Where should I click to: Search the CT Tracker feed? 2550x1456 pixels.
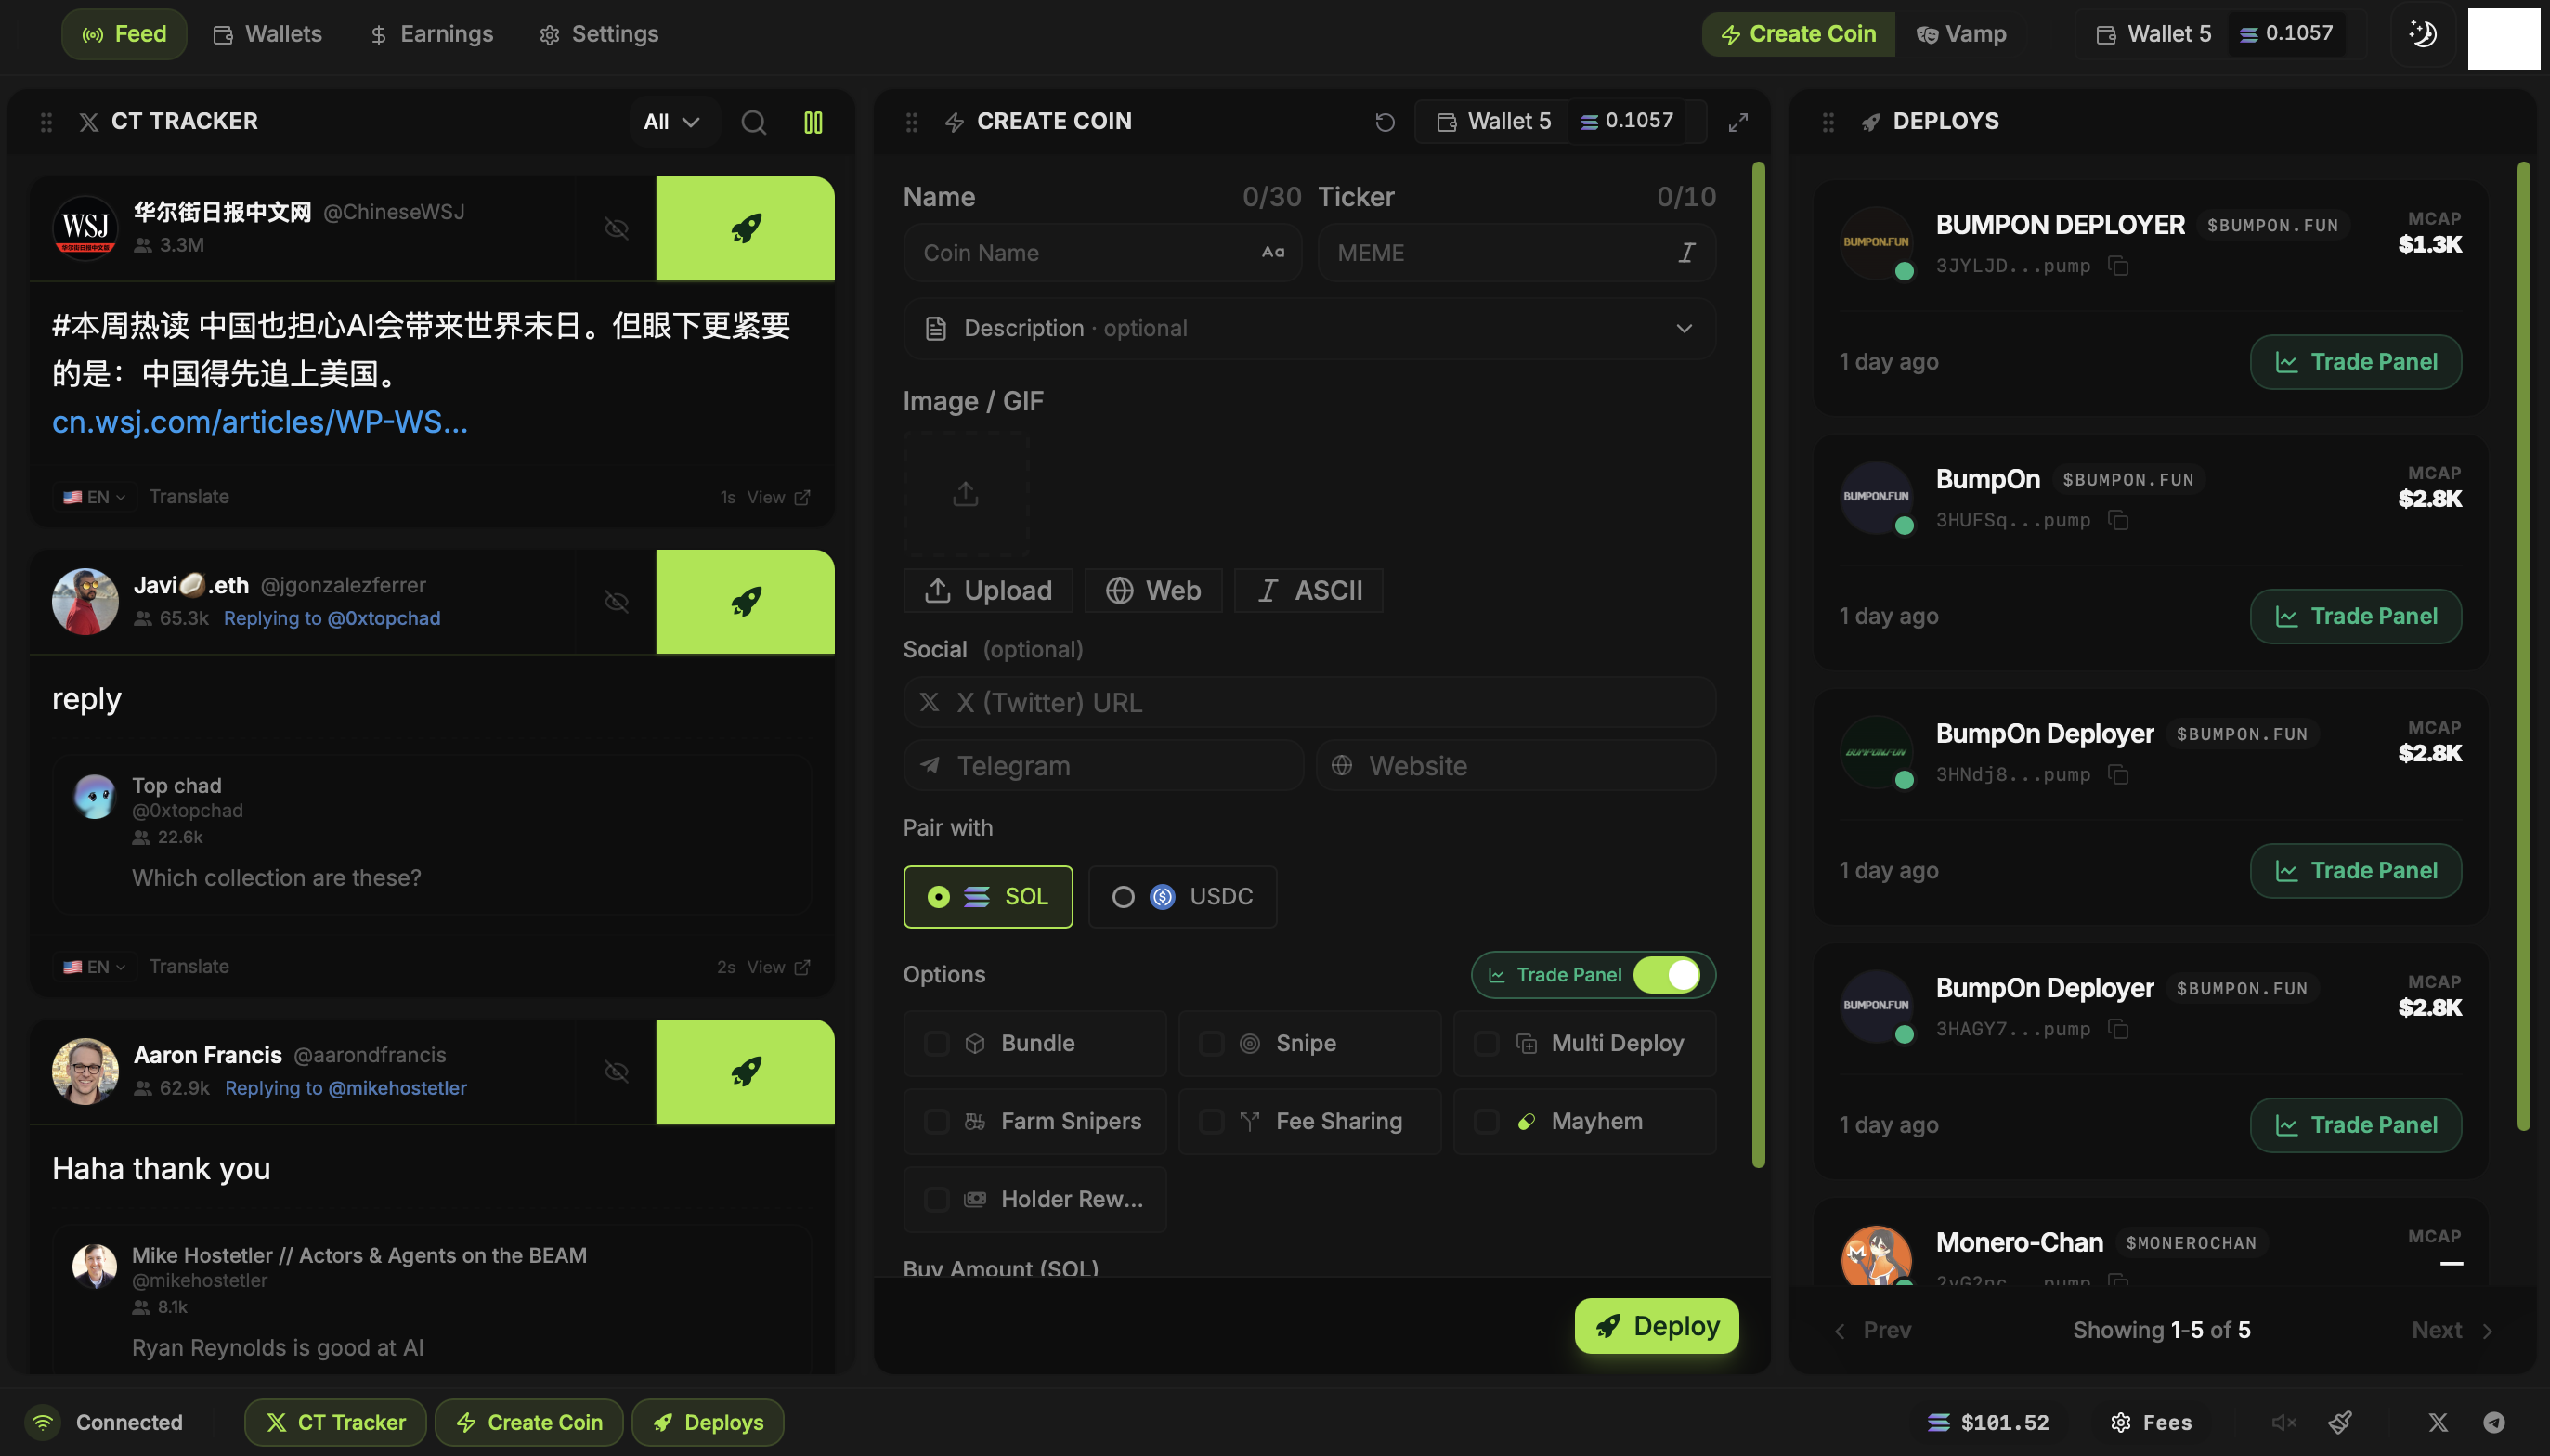click(x=753, y=122)
